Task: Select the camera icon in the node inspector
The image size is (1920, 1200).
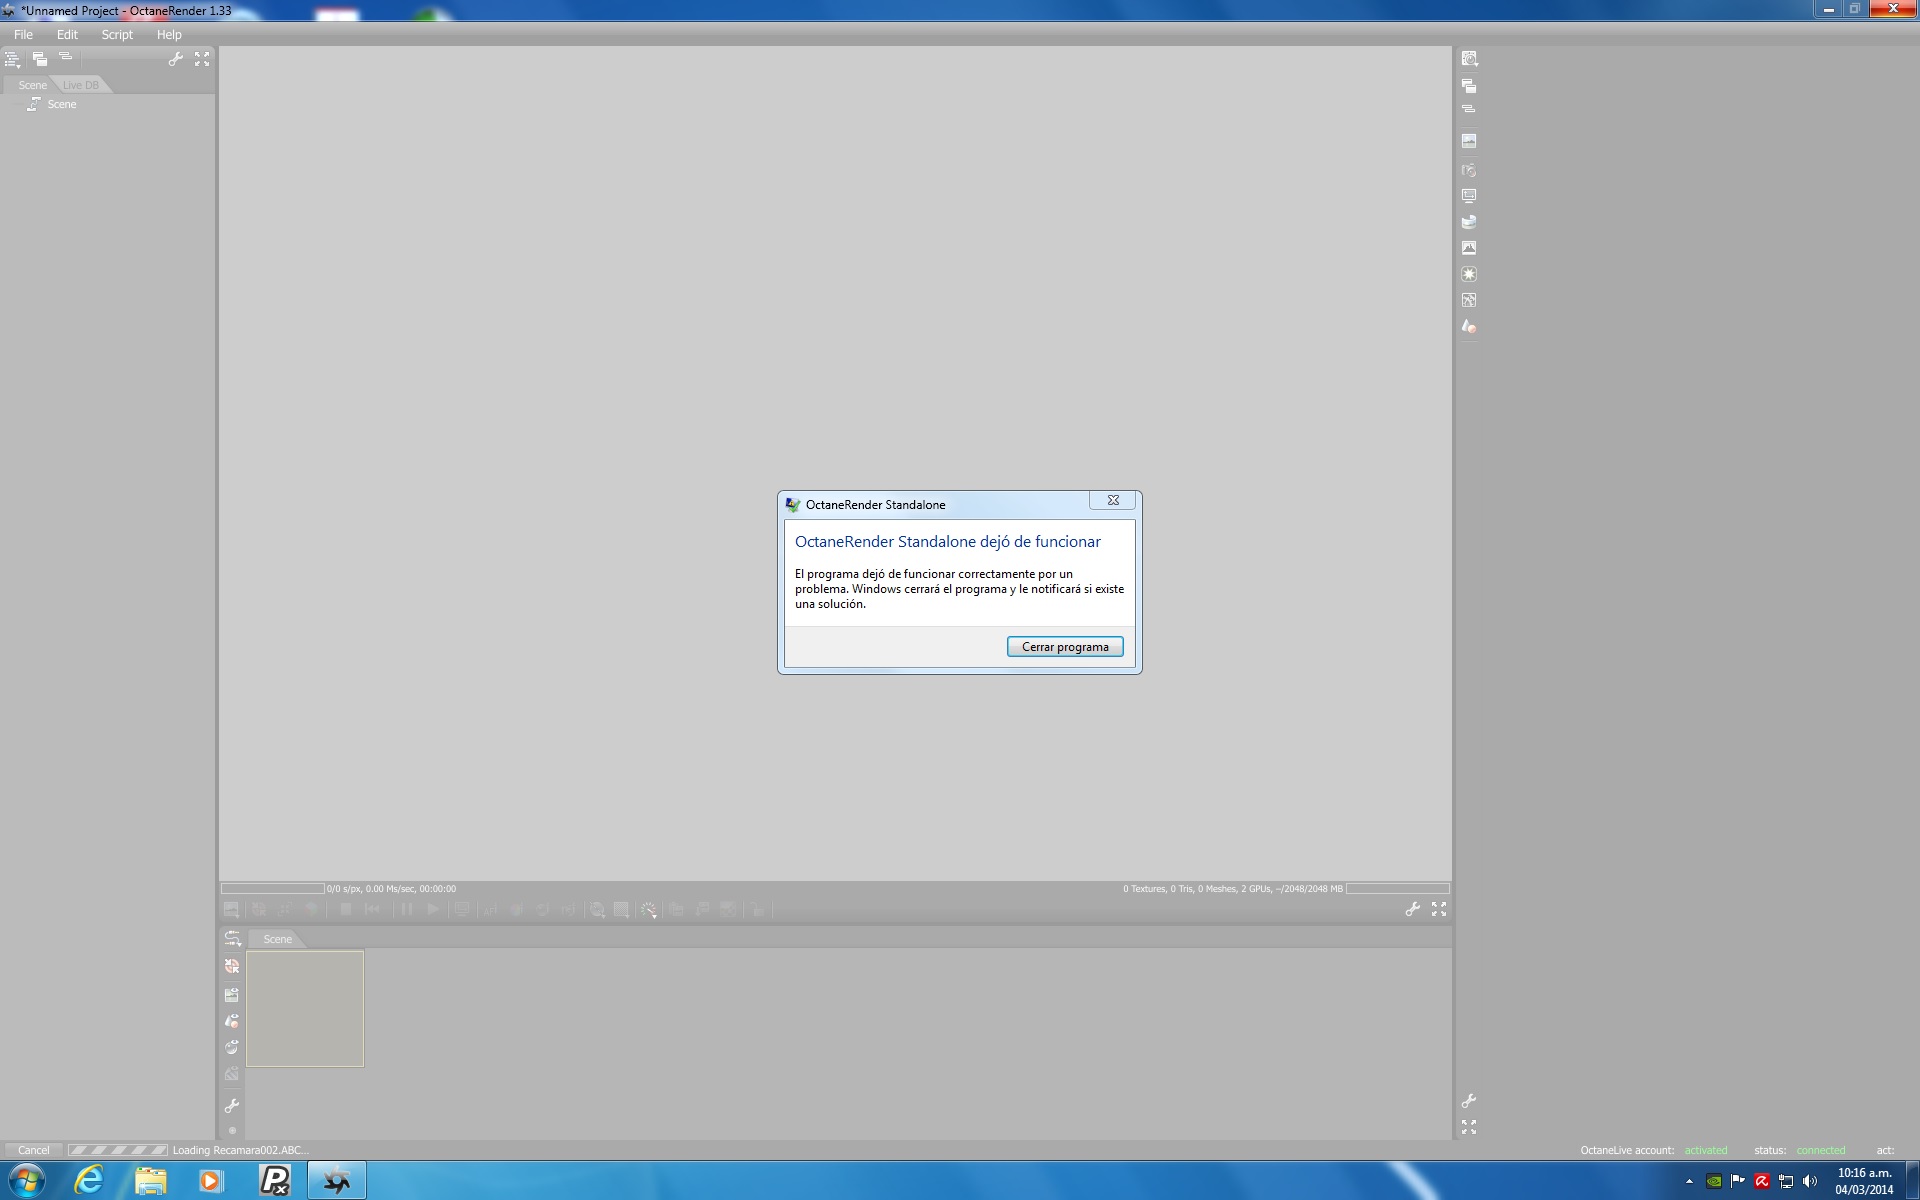Action: pyautogui.click(x=1469, y=170)
